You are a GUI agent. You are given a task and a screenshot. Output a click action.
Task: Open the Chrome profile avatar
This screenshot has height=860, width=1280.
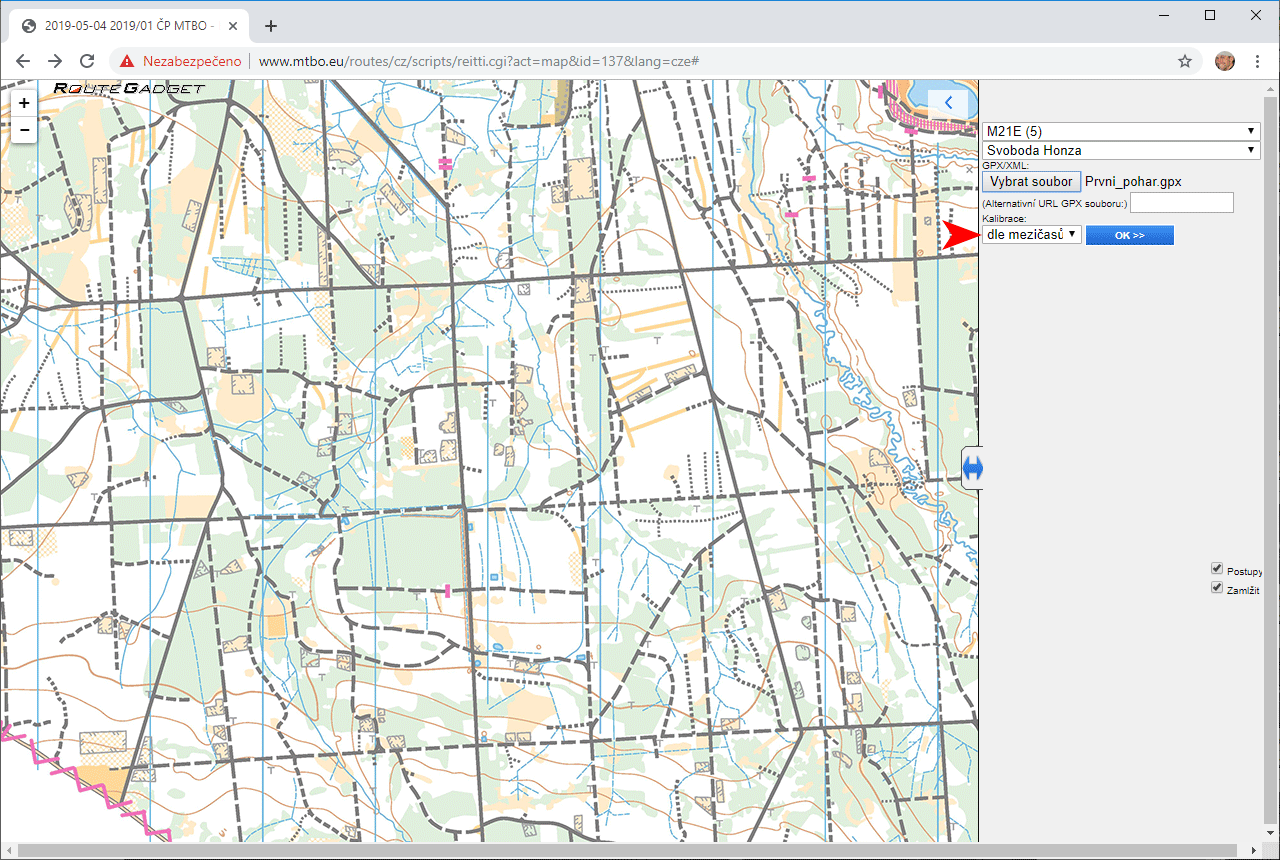coord(1224,61)
